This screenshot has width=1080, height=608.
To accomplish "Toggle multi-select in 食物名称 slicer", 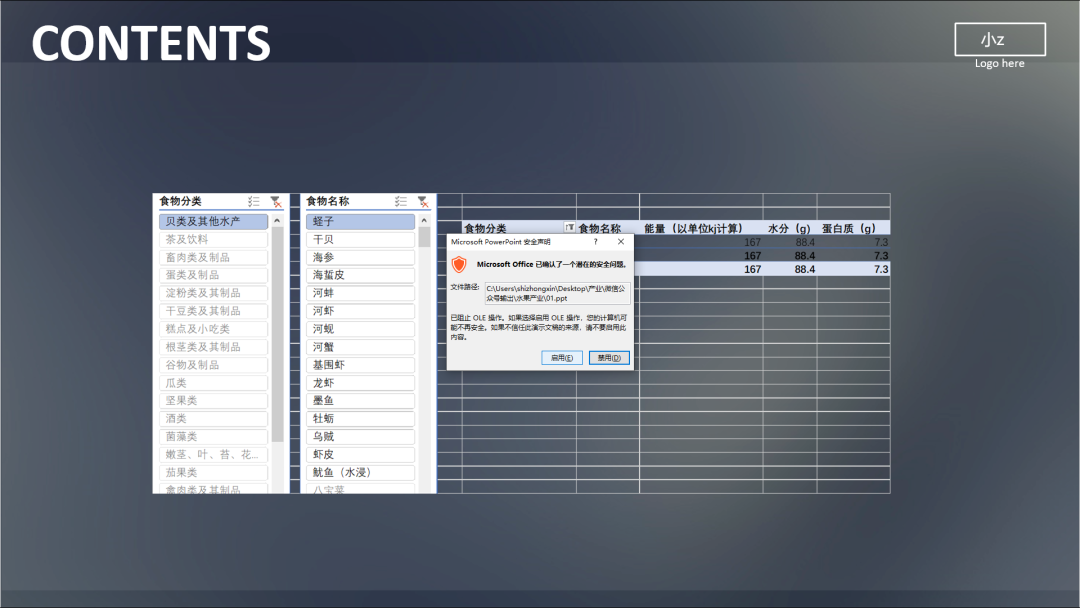I will point(401,201).
